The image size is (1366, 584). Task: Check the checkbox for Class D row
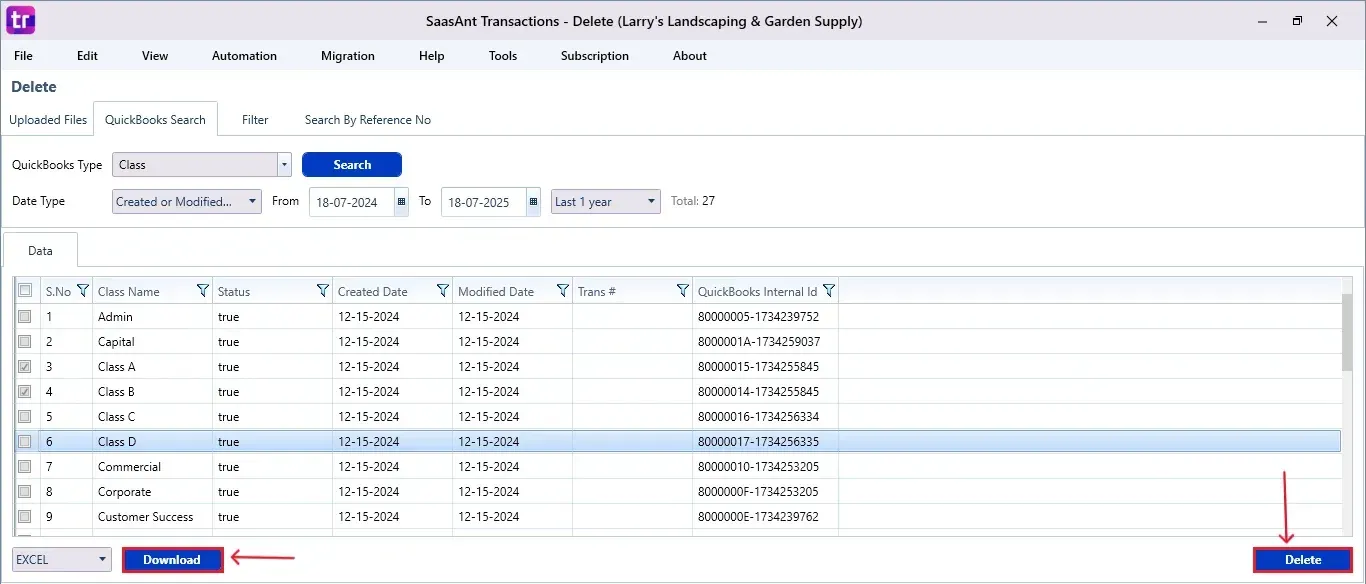pos(25,441)
